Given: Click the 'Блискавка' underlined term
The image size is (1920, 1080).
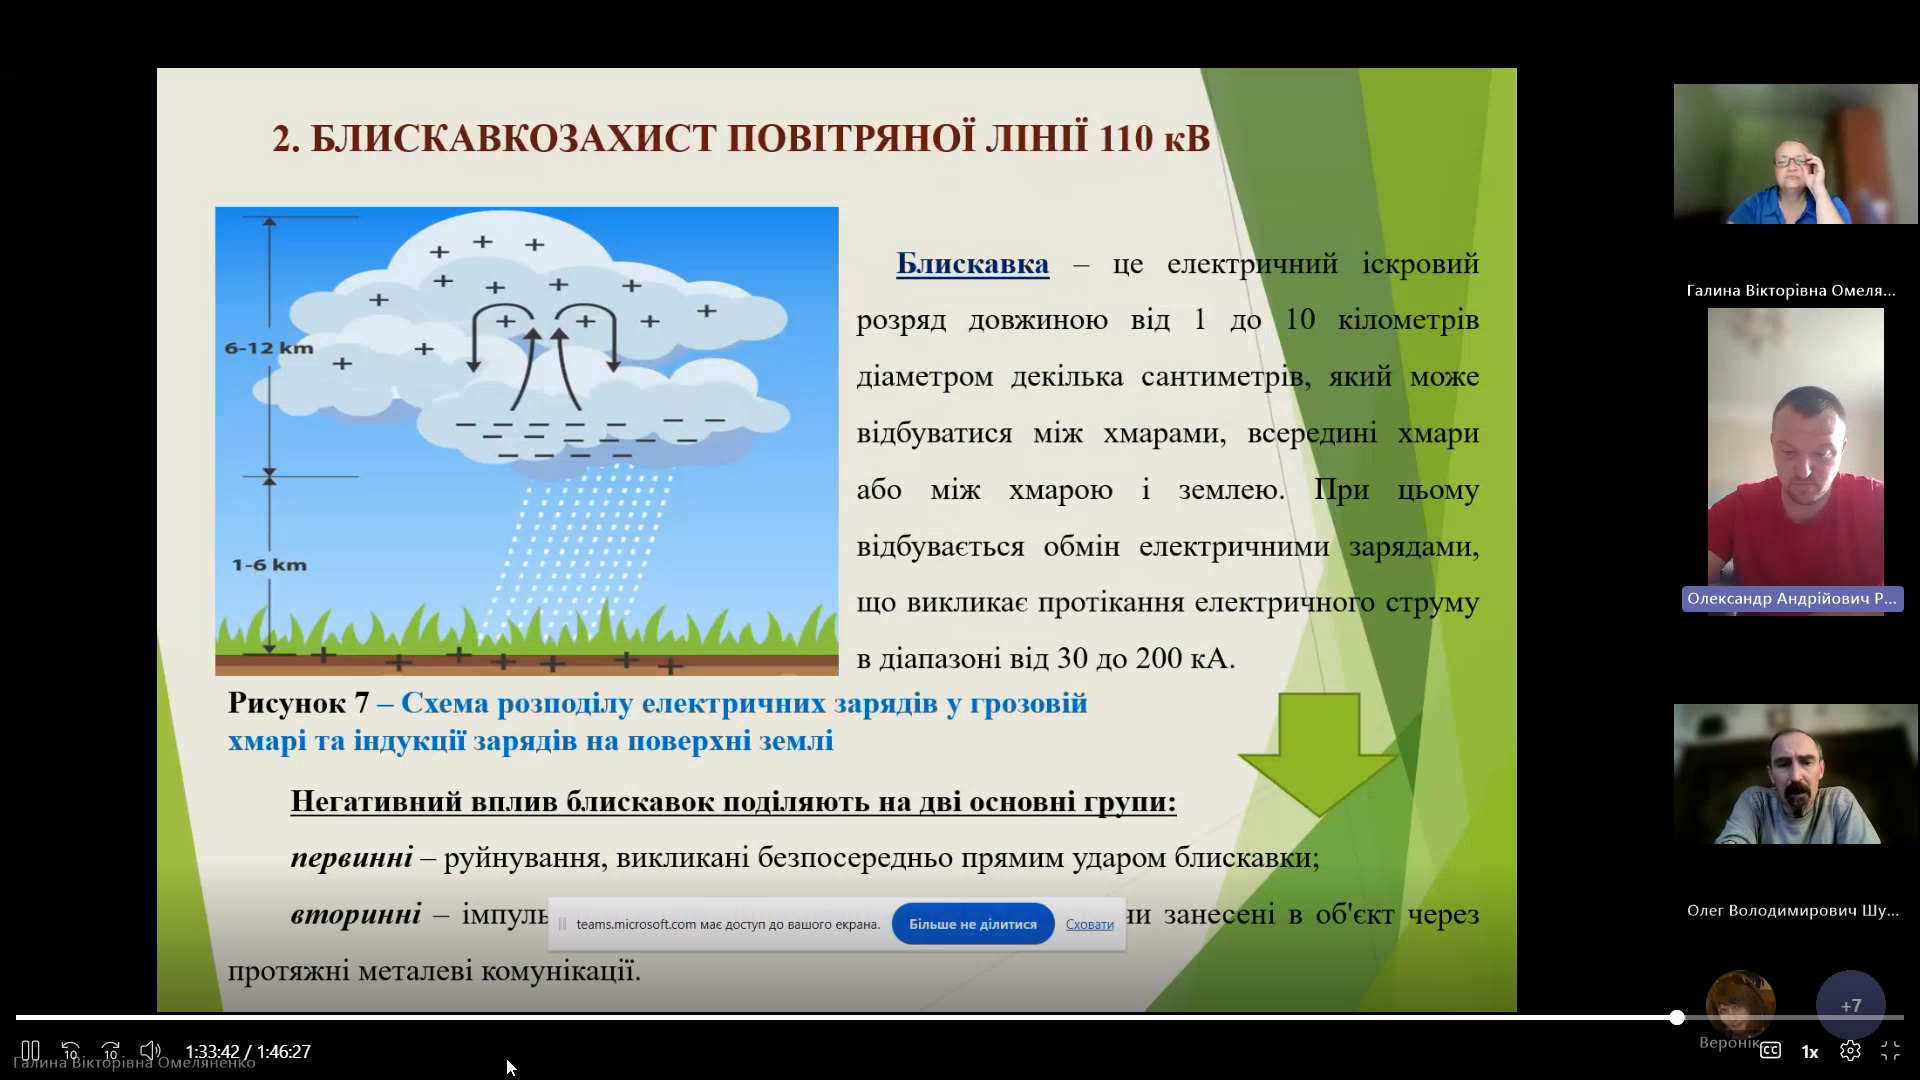Looking at the screenshot, I should [x=972, y=264].
